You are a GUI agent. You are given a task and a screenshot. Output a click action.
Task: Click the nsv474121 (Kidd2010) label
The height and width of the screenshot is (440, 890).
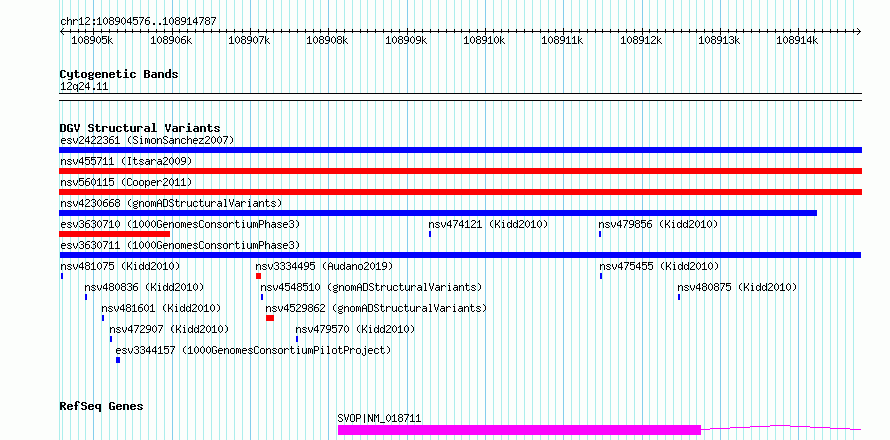coord(488,224)
